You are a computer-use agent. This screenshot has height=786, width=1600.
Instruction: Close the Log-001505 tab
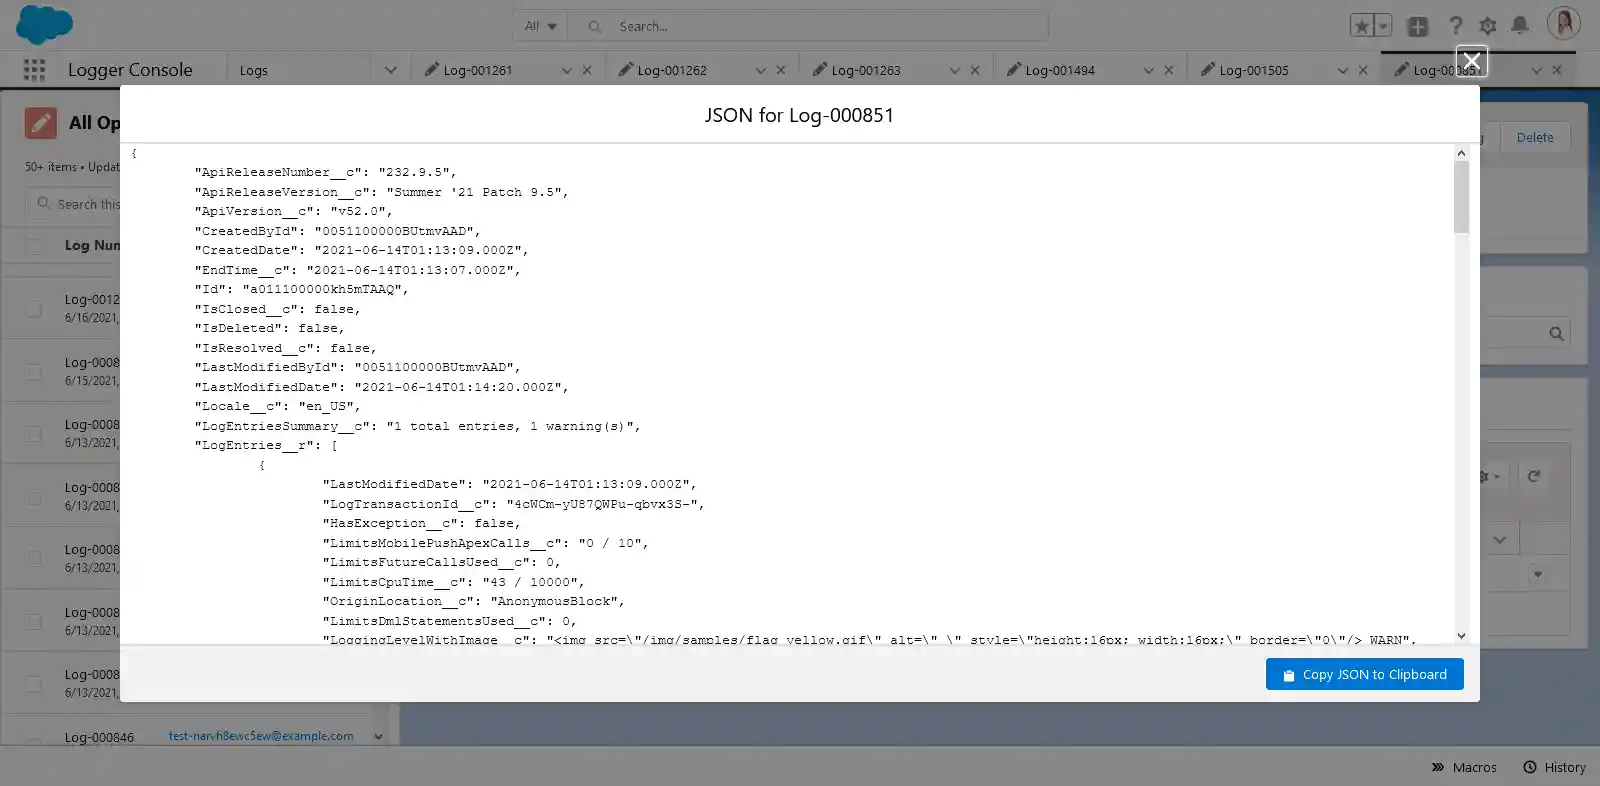click(x=1363, y=70)
